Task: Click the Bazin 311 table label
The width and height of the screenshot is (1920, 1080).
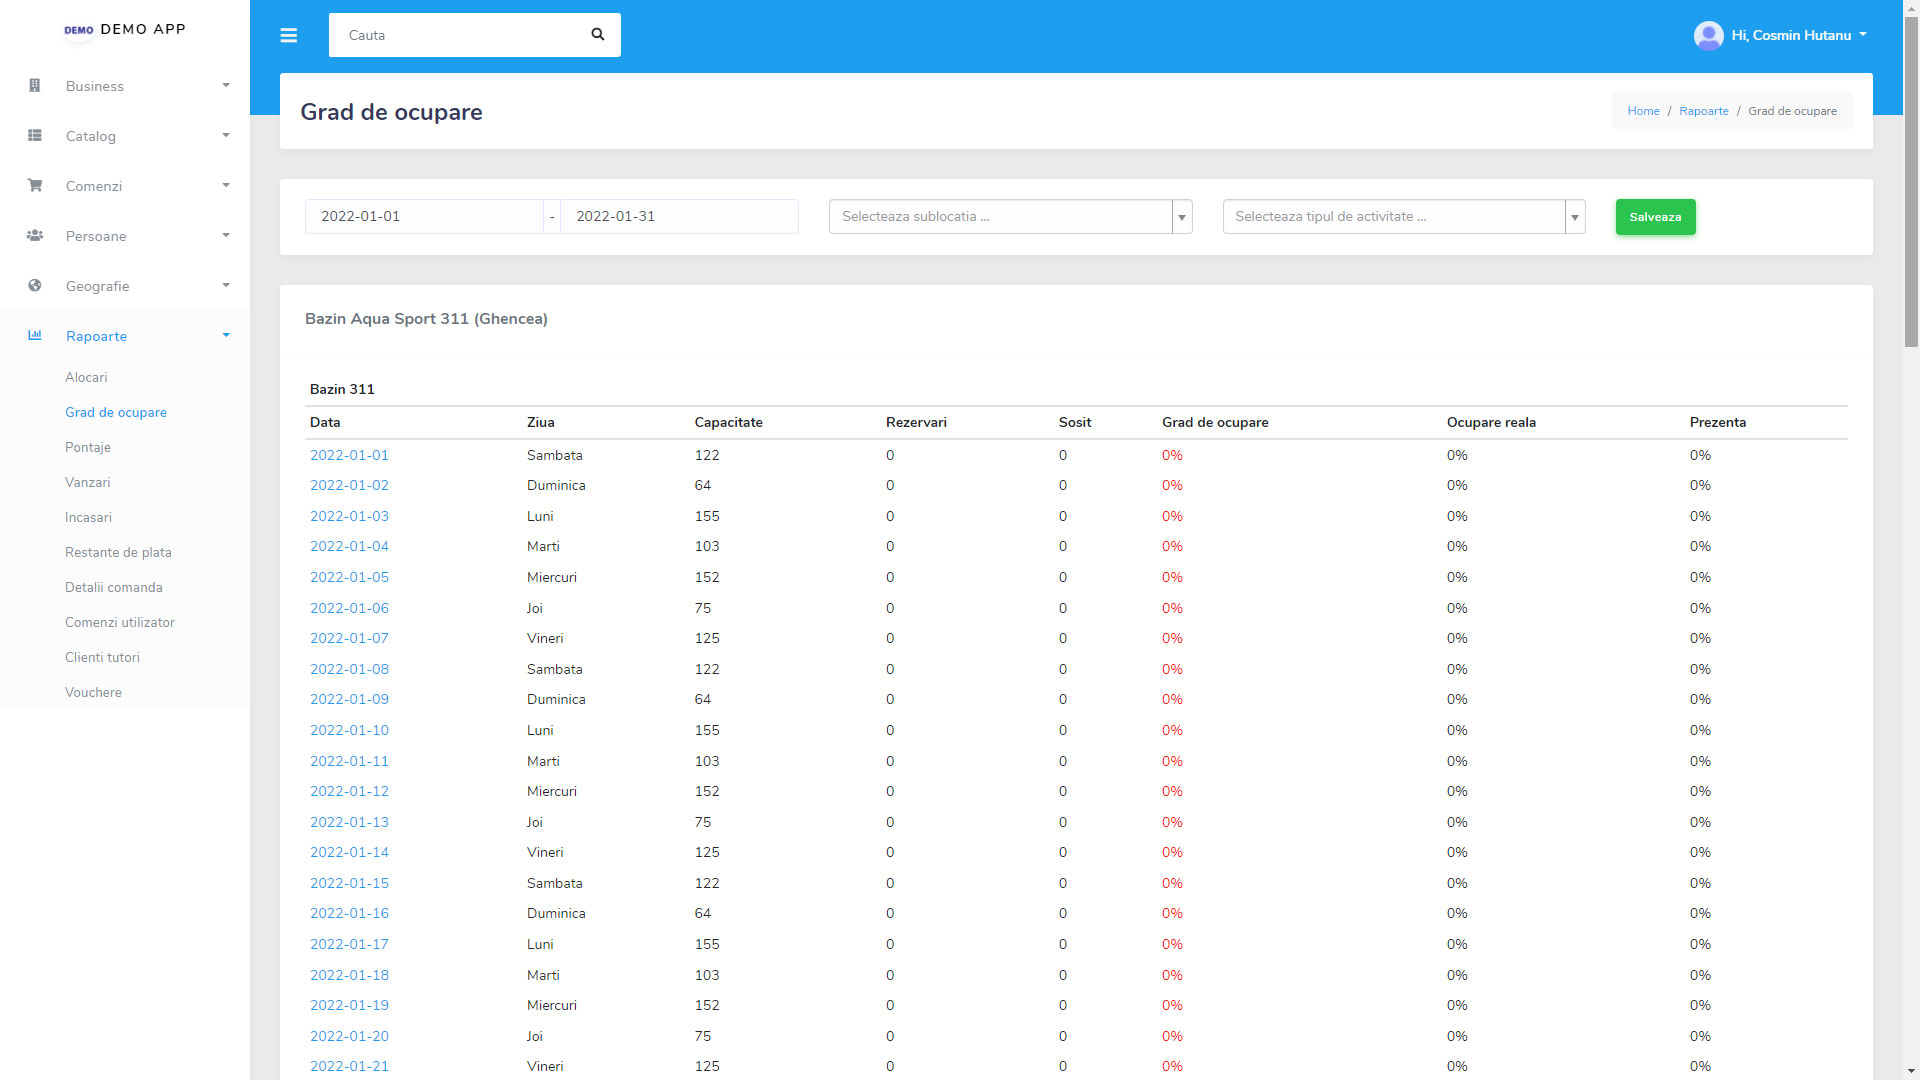Action: click(x=342, y=389)
